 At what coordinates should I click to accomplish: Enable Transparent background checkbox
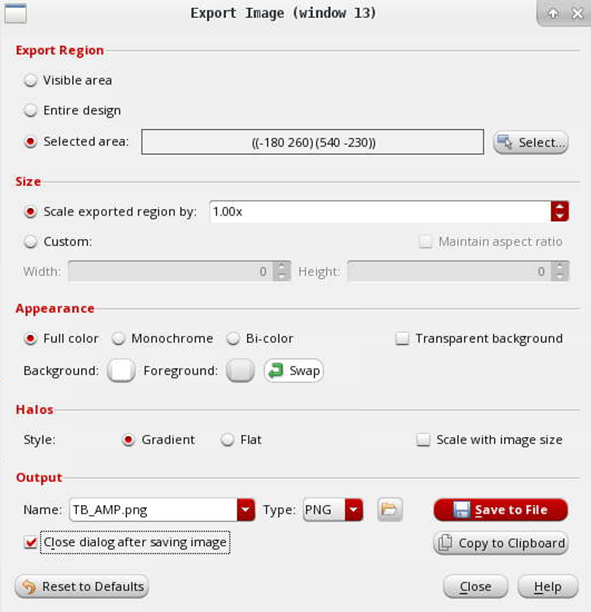coord(402,338)
